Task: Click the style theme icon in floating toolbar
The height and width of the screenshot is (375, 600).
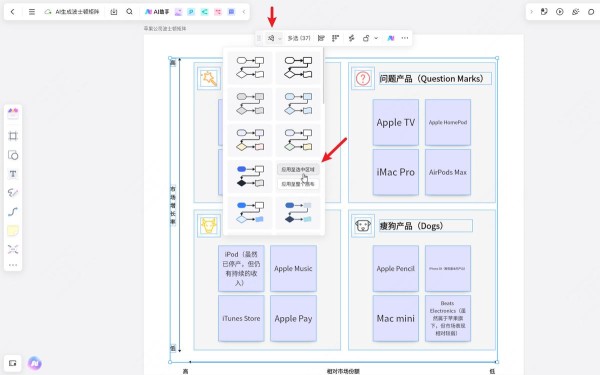Action: pyautogui.click(x=271, y=38)
